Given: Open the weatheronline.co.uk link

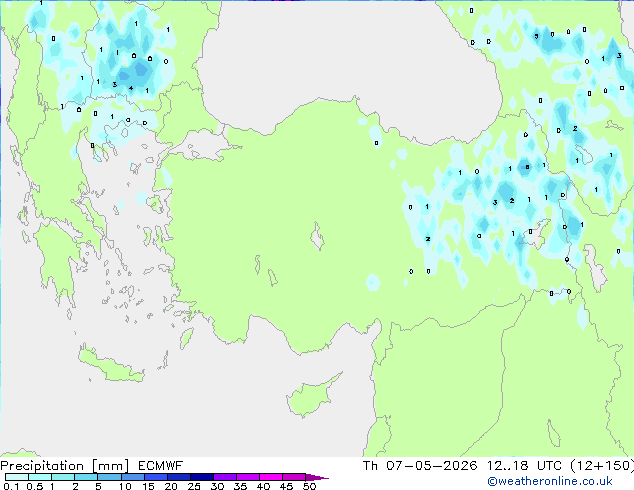Looking at the screenshot, I should [x=549, y=481].
